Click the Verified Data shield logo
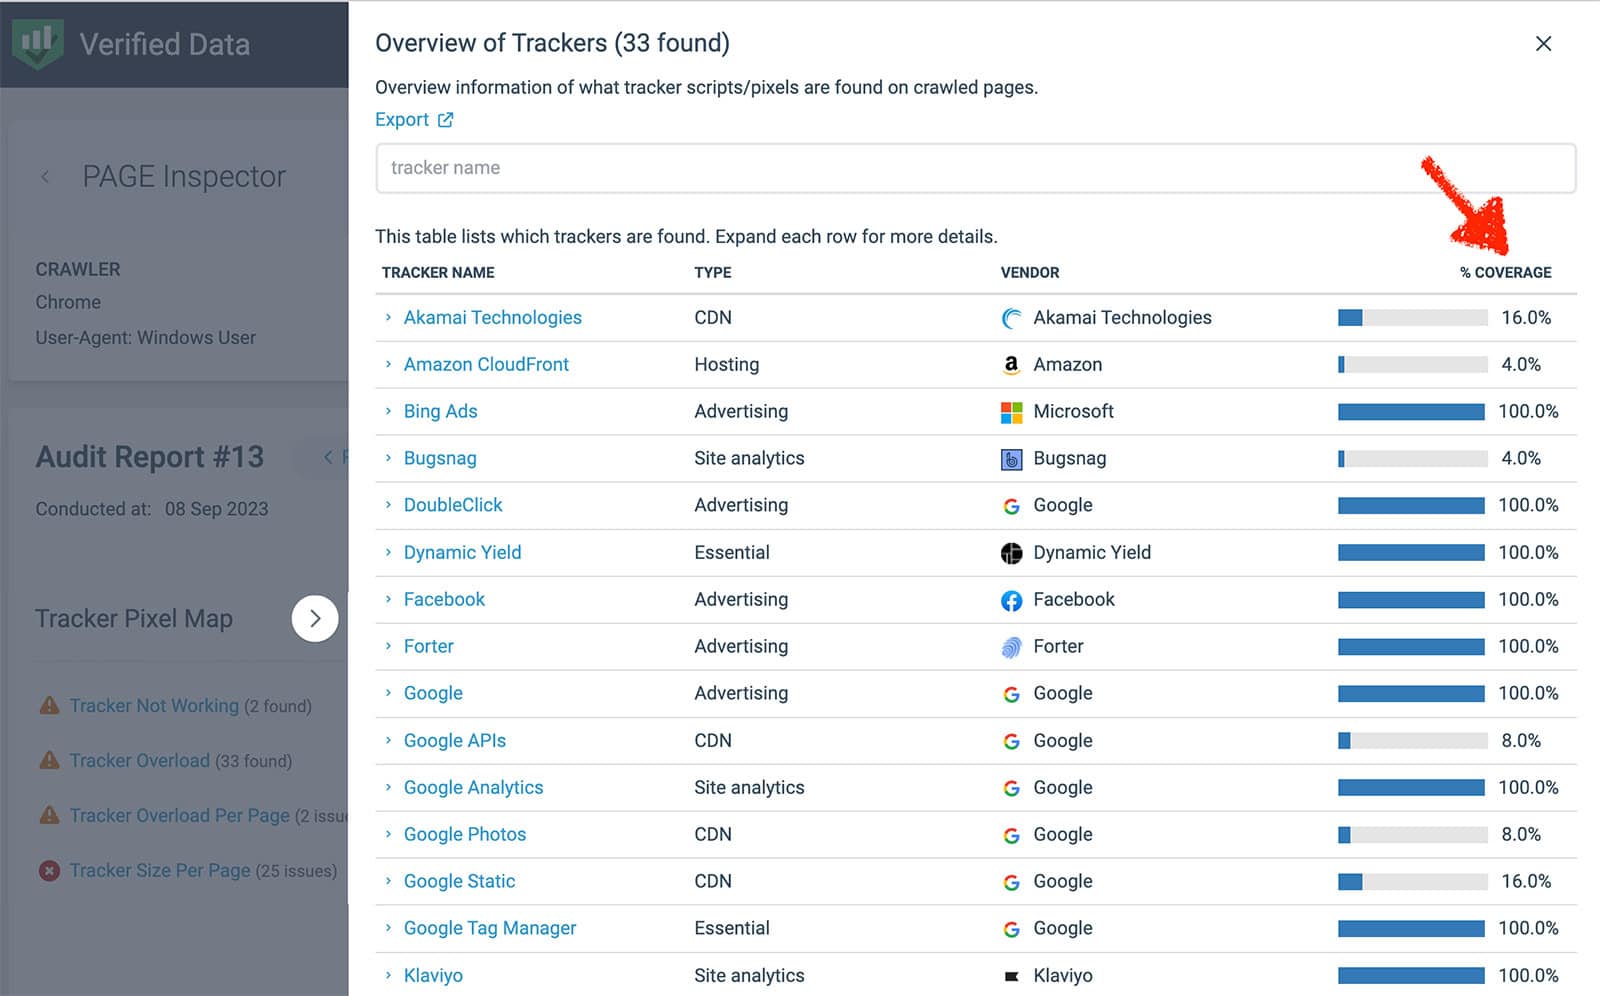This screenshot has width=1600, height=996. (x=37, y=43)
